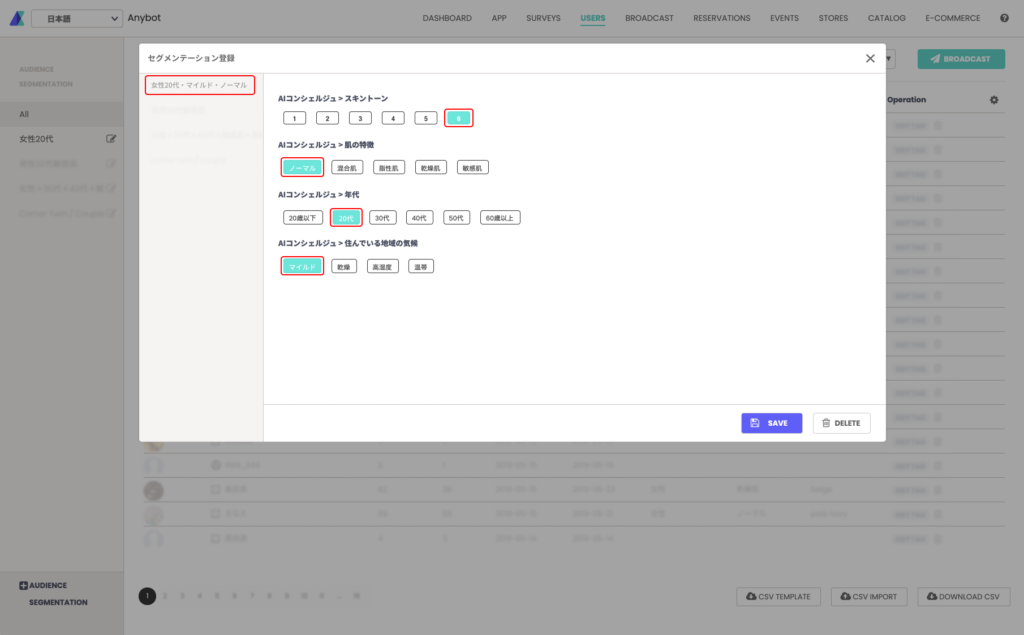
Task: Click the help question mark icon
Action: click(1004, 18)
